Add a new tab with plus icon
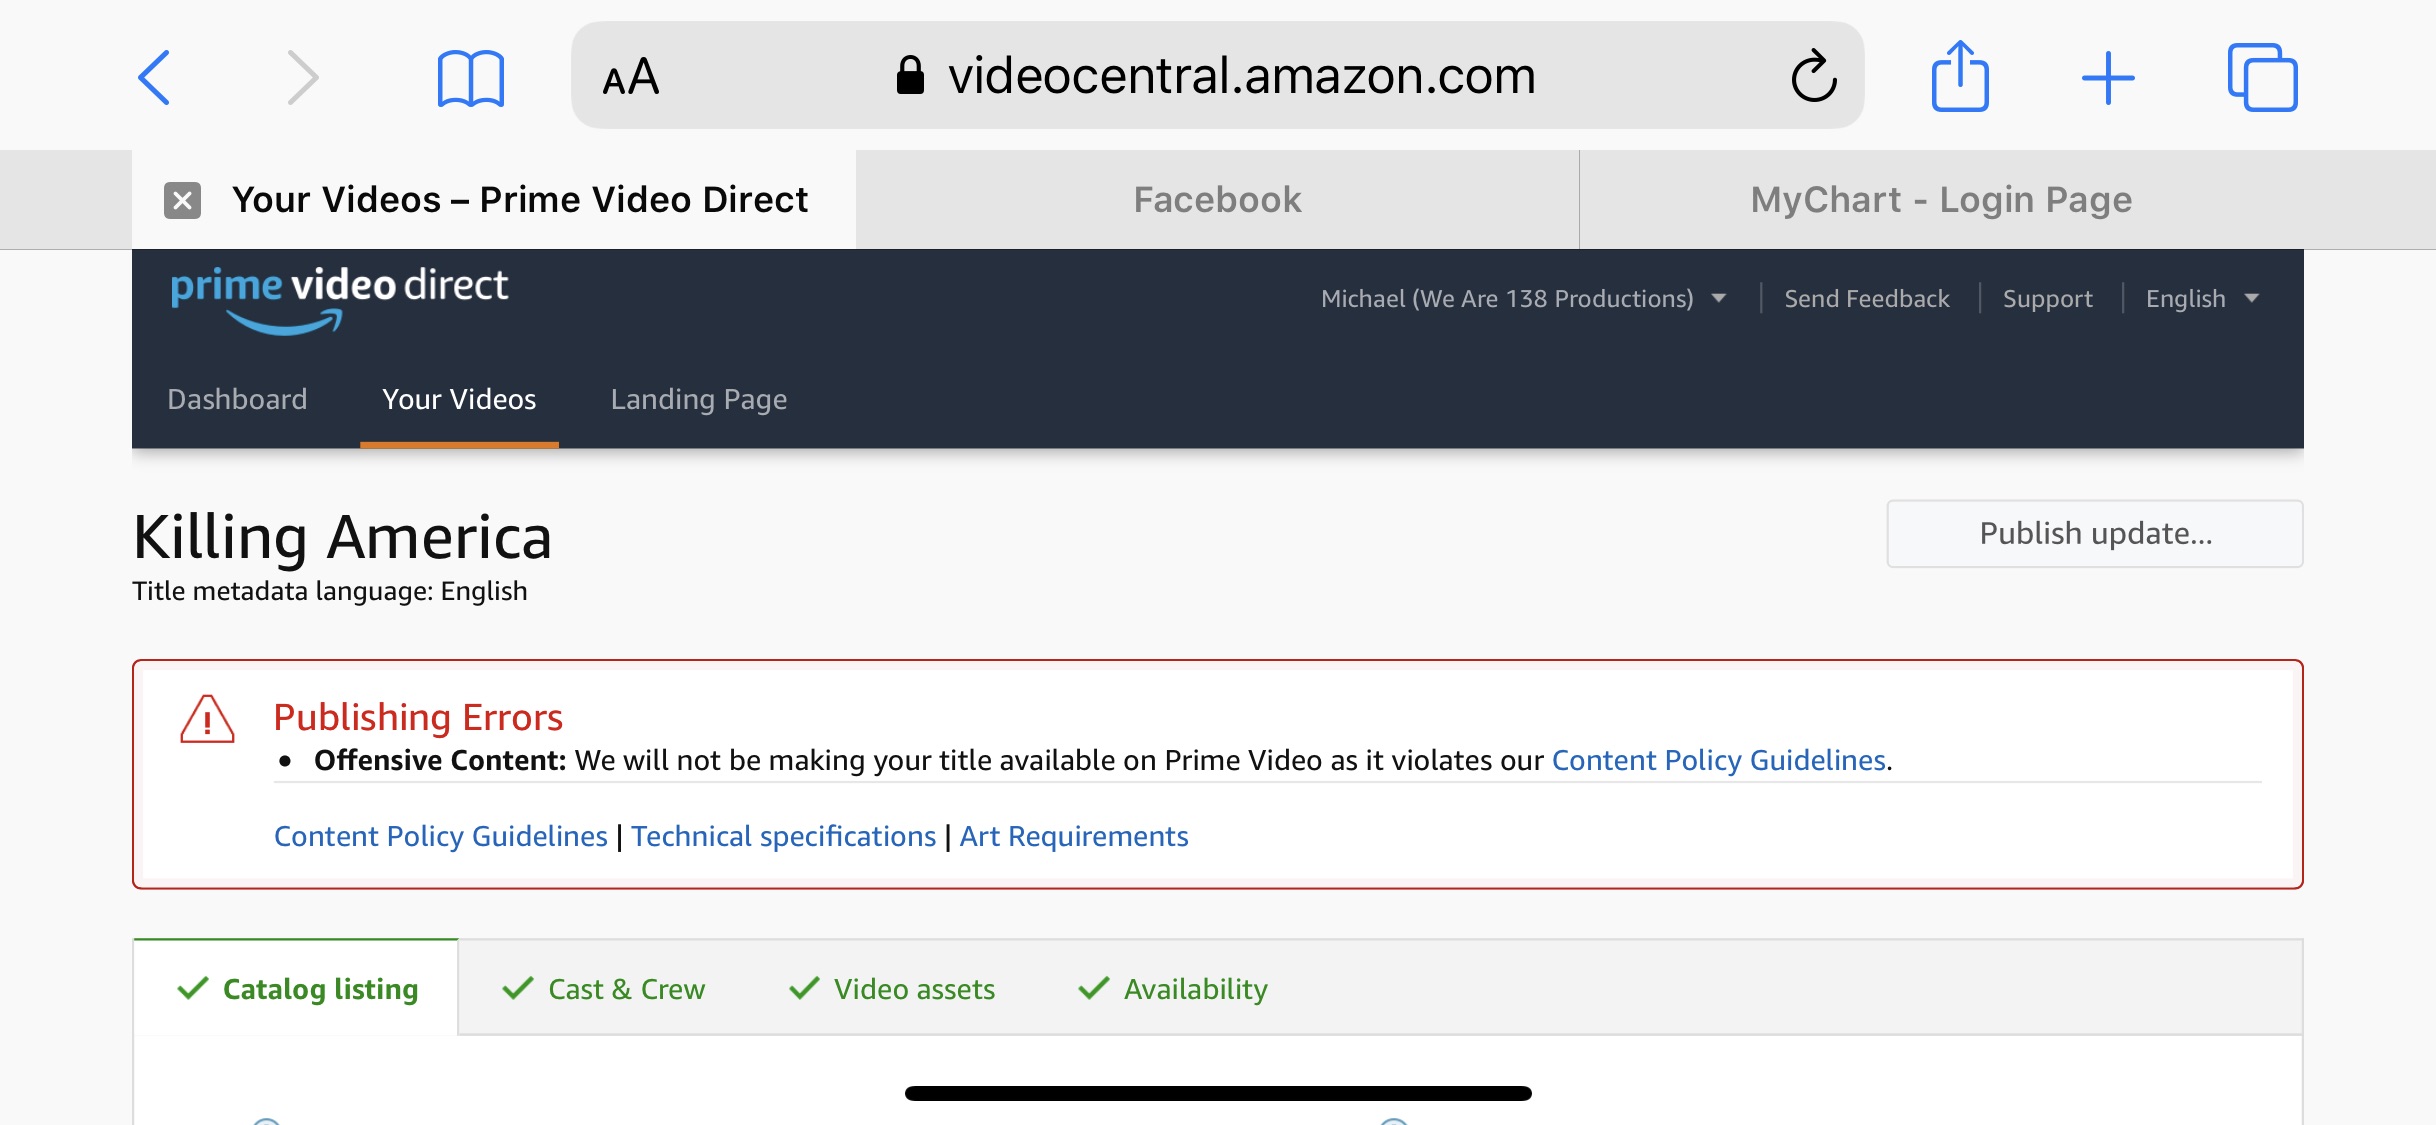The height and width of the screenshot is (1125, 2436). click(x=2108, y=77)
